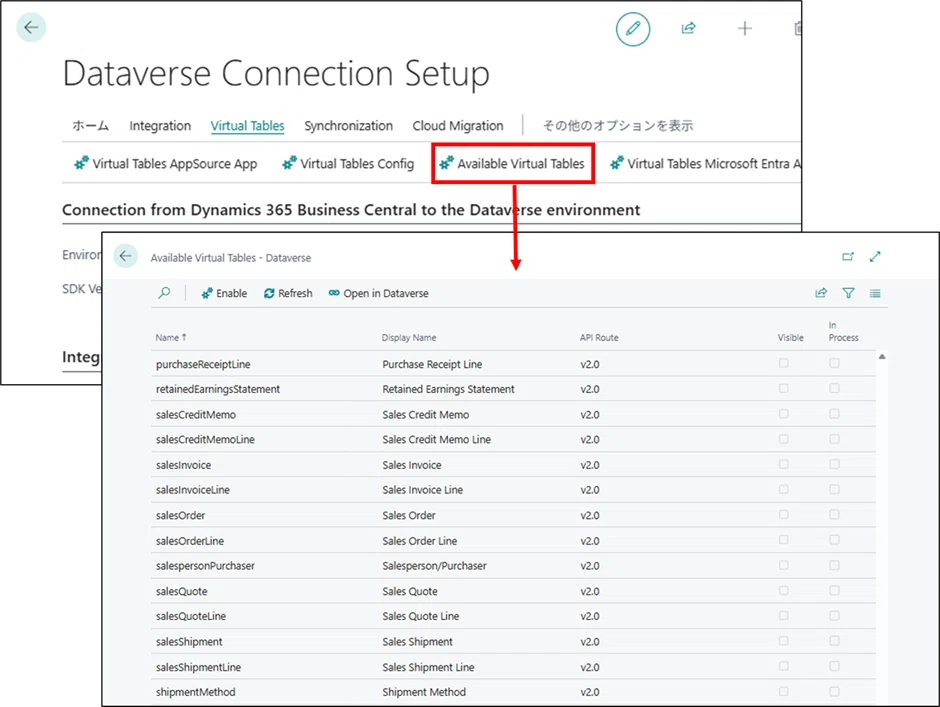Image resolution: width=940 pixels, height=707 pixels.
Task: Select salesShipmentLine name cell
Action: 198,667
